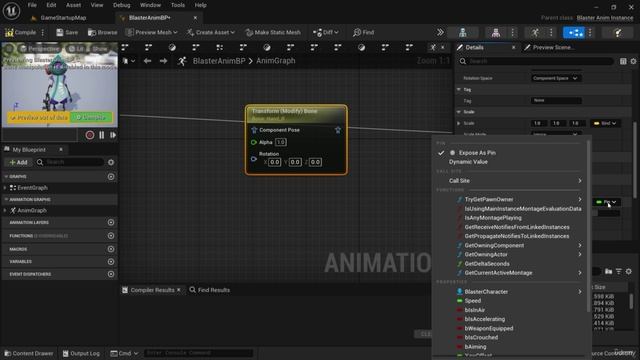Collapse the Scale section in Details
640x360 pixels.
tap(459, 112)
